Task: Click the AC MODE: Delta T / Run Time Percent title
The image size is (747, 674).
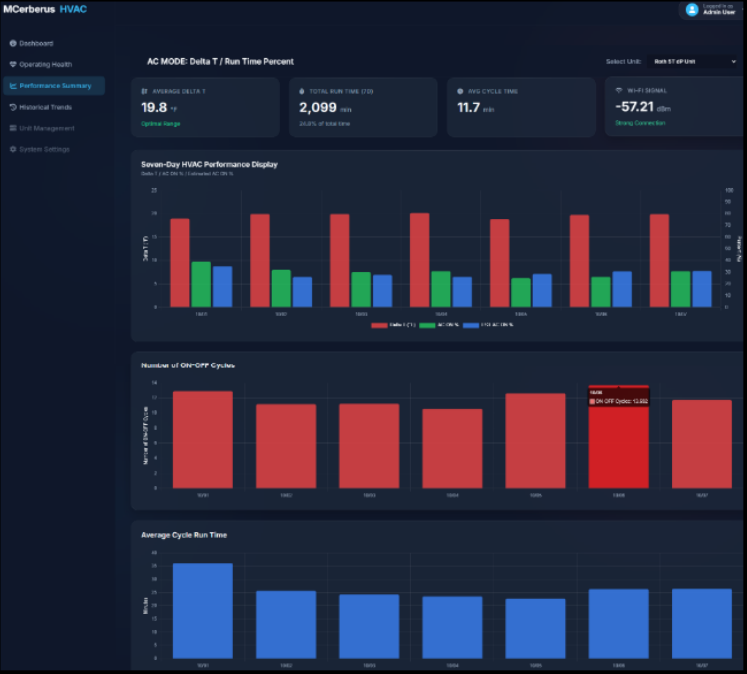Action: pos(220,61)
